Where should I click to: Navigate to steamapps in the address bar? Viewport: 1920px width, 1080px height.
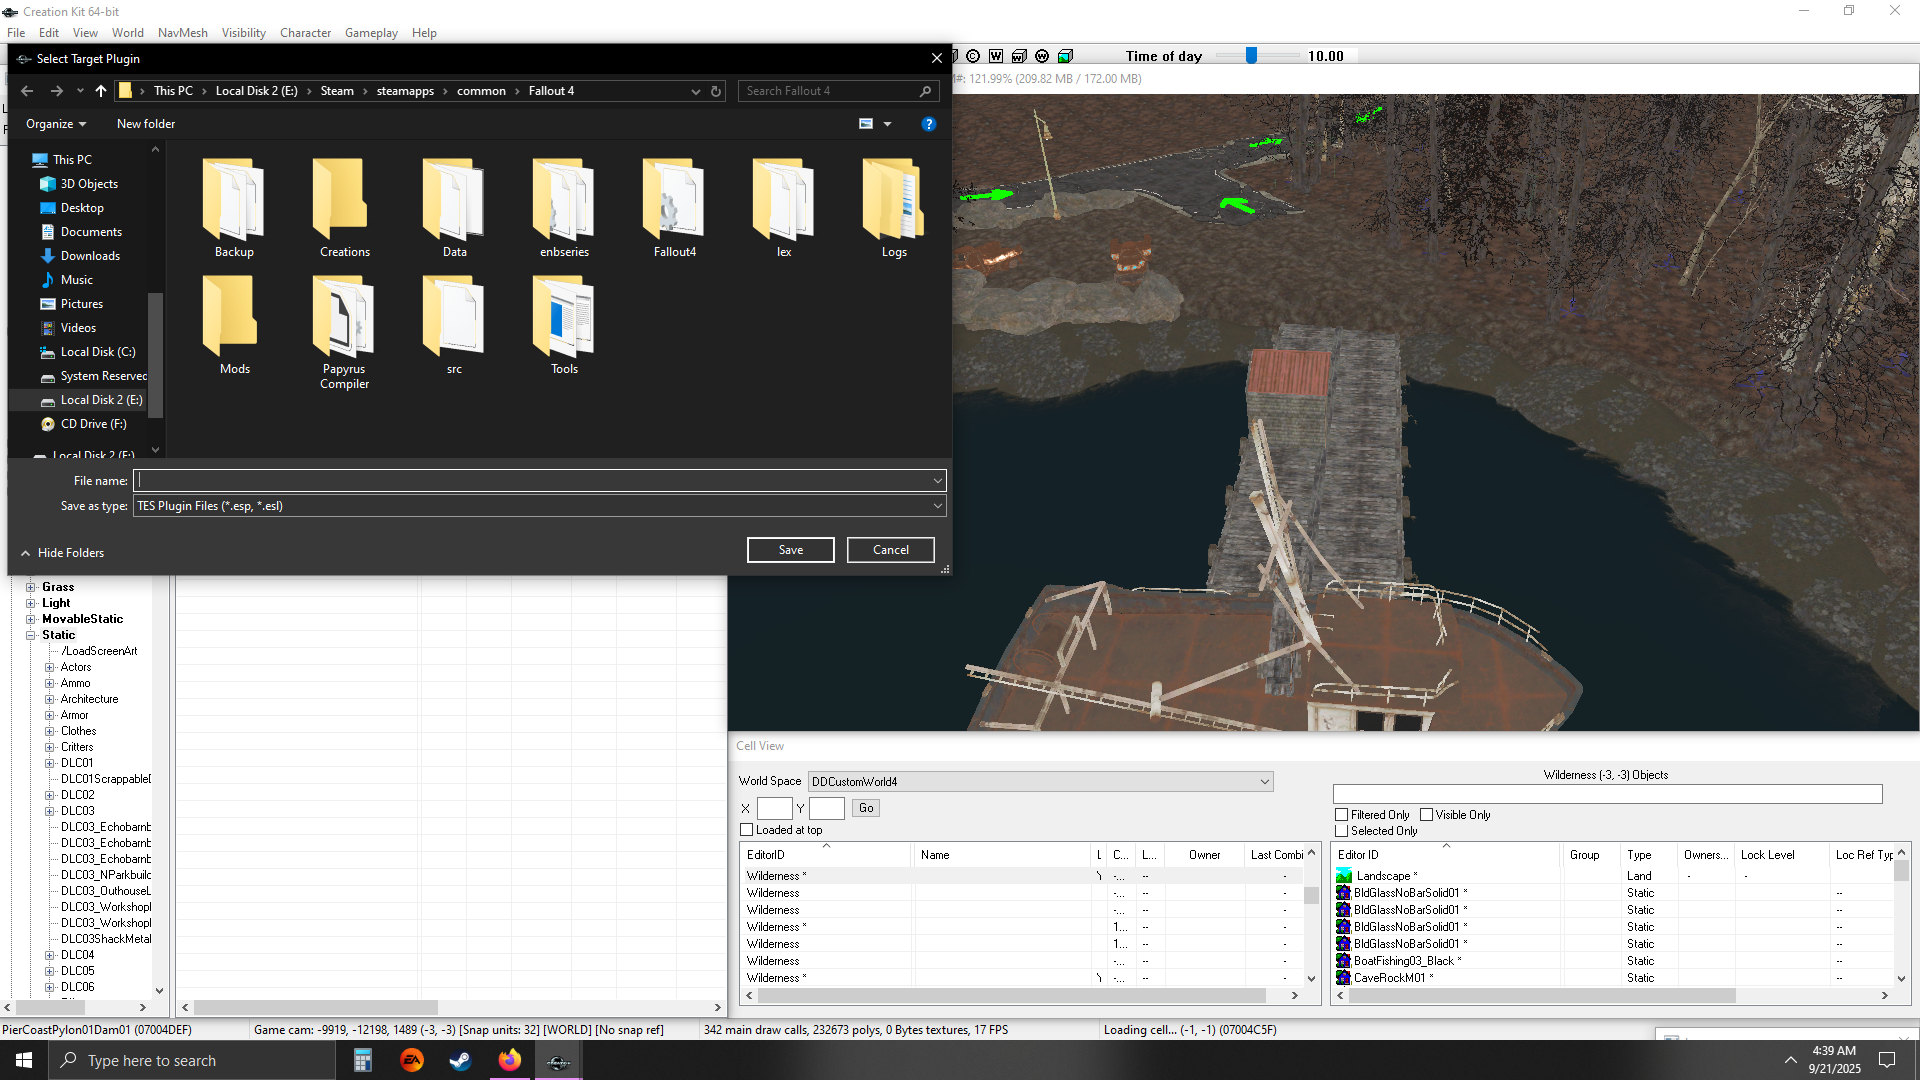[405, 91]
